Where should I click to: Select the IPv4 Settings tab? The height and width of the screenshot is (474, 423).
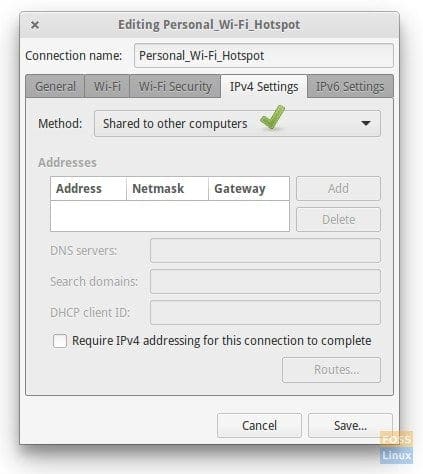(264, 87)
